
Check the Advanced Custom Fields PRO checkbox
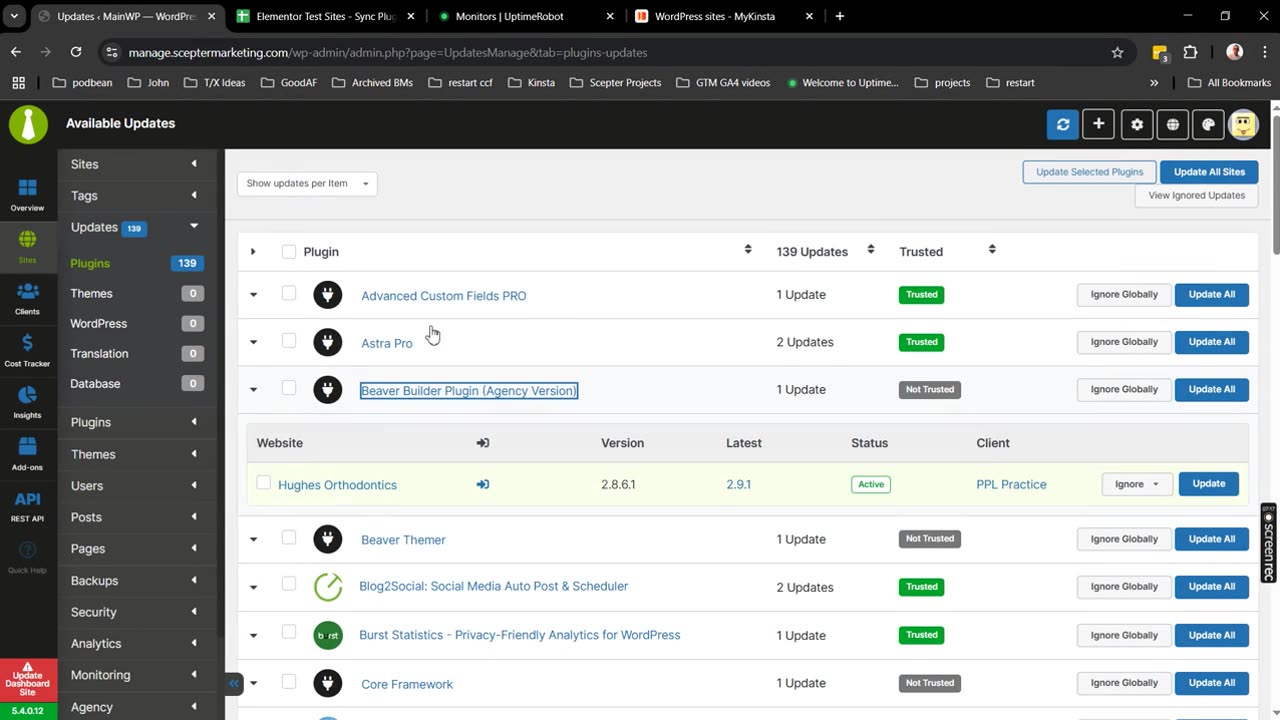coord(289,293)
